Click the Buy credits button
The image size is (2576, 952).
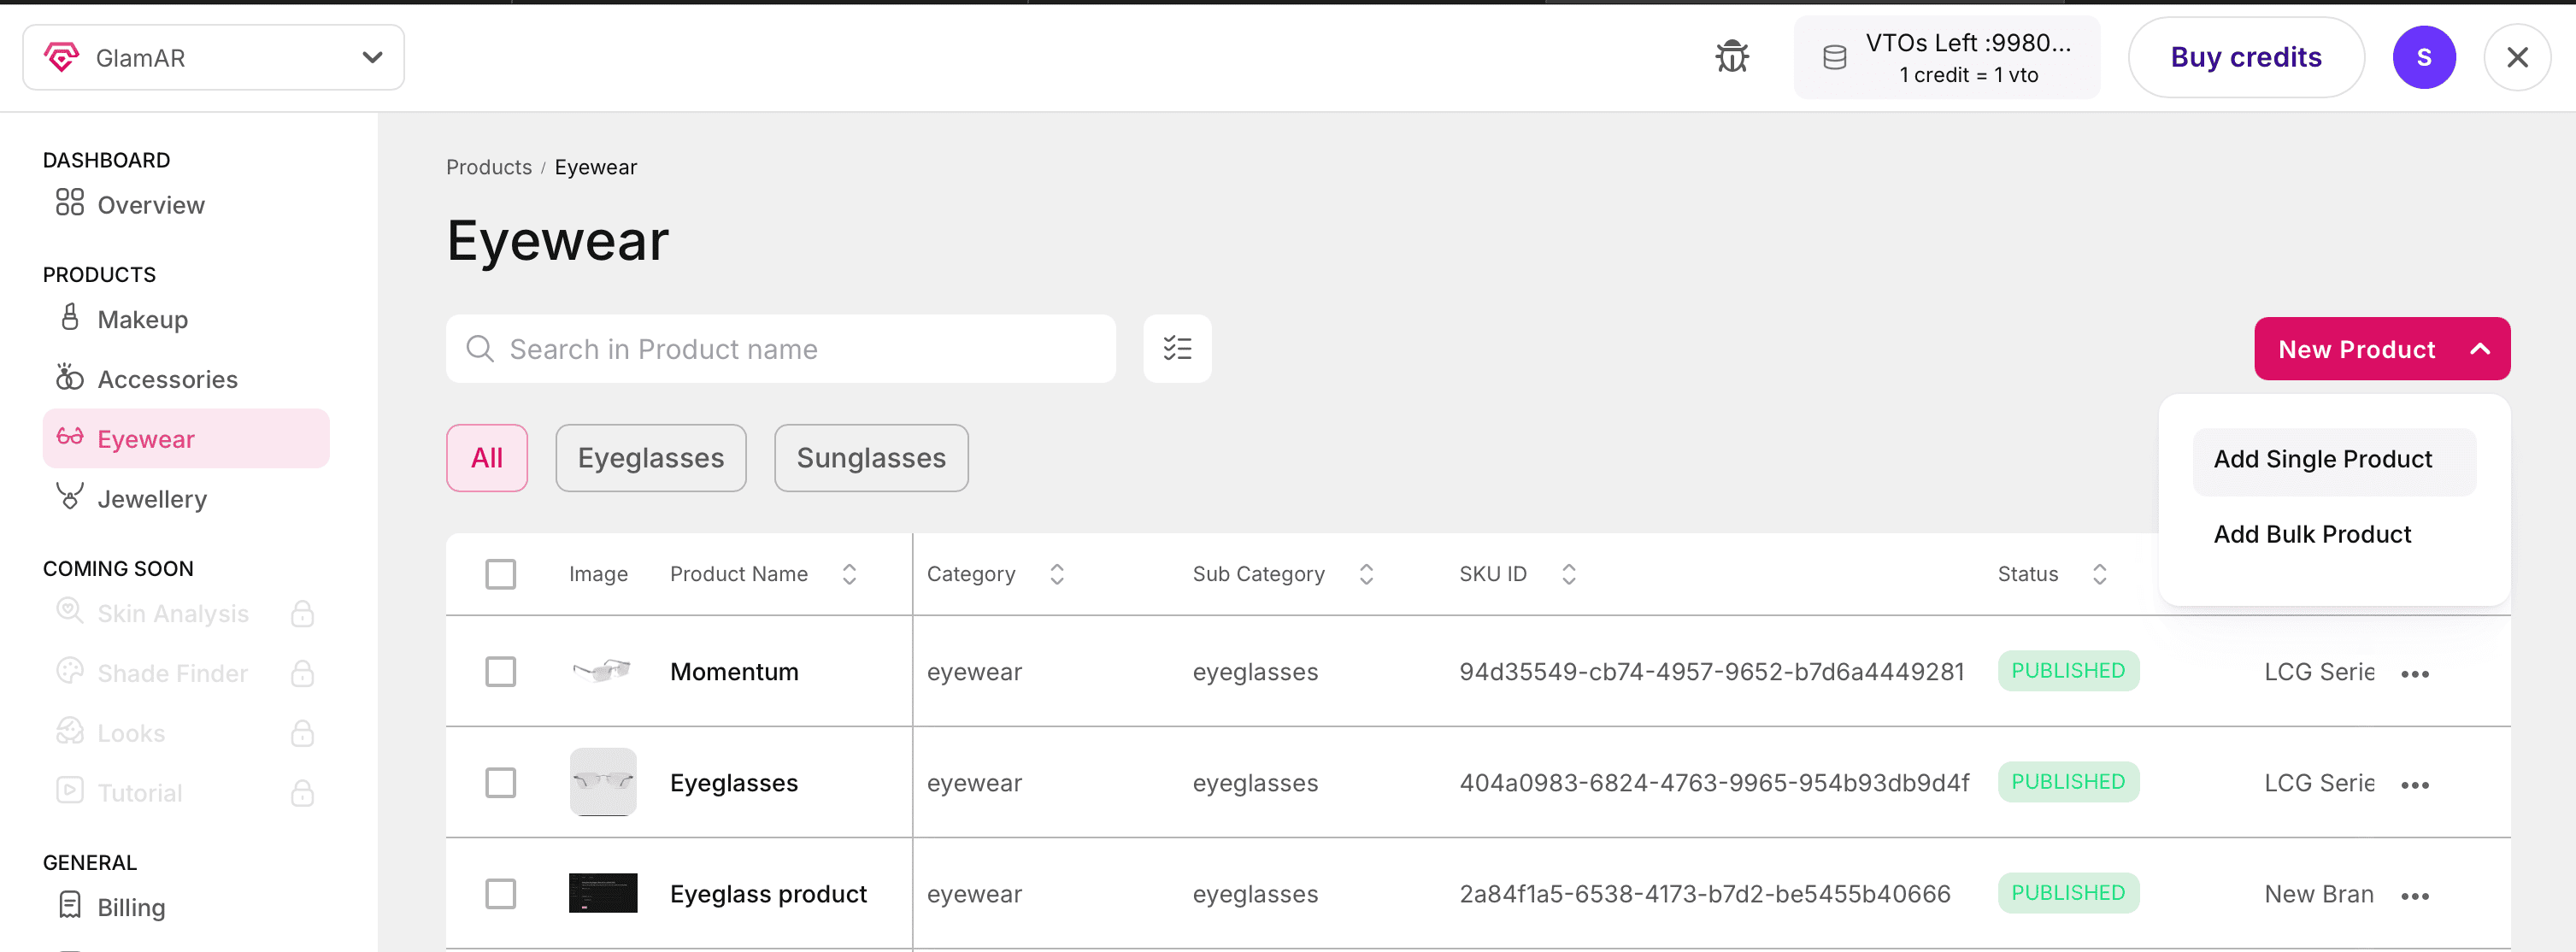click(2245, 58)
